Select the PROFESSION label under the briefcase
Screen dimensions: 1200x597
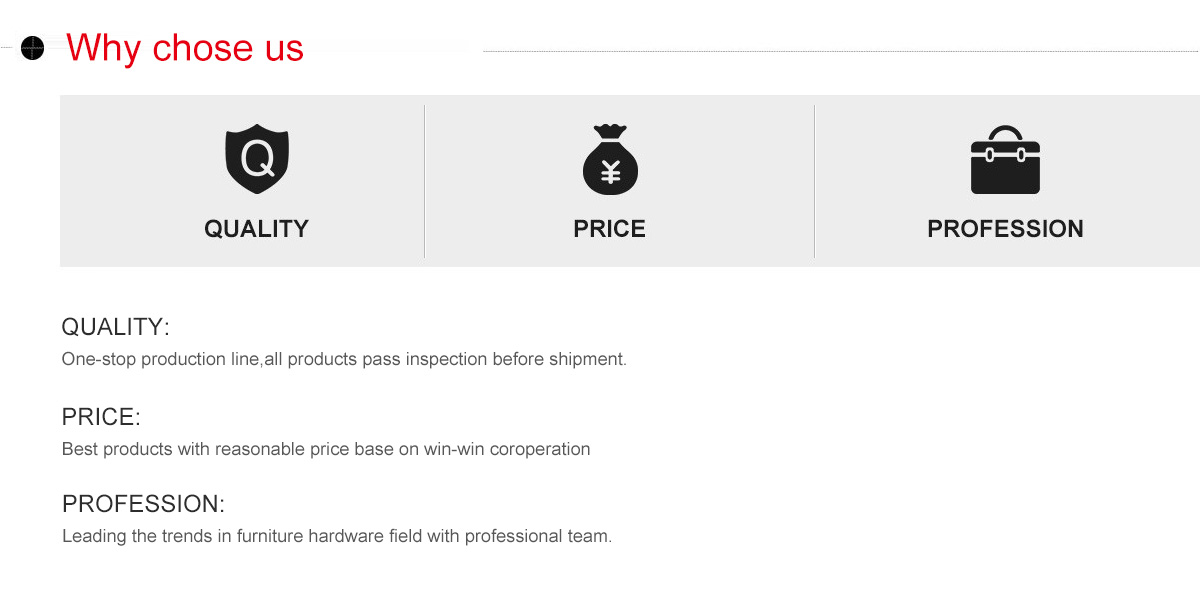(x=1005, y=229)
